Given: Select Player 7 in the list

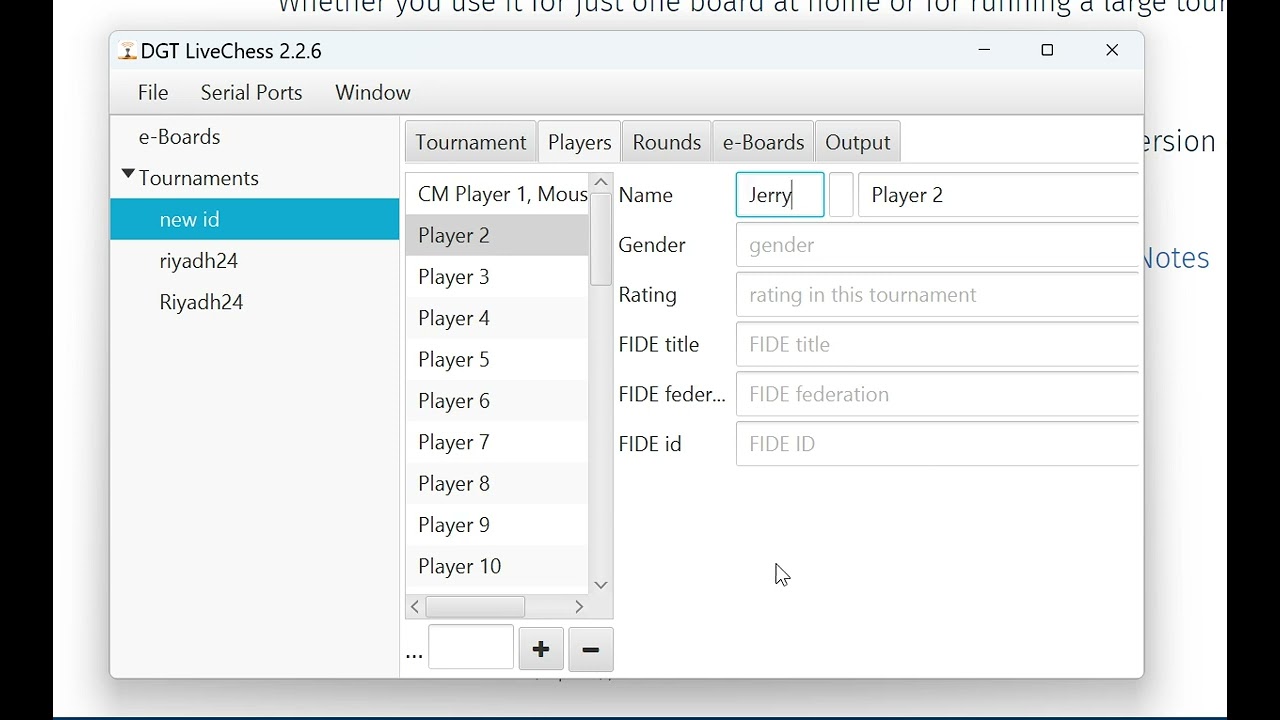Looking at the screenshot, I should click(497, 442).
